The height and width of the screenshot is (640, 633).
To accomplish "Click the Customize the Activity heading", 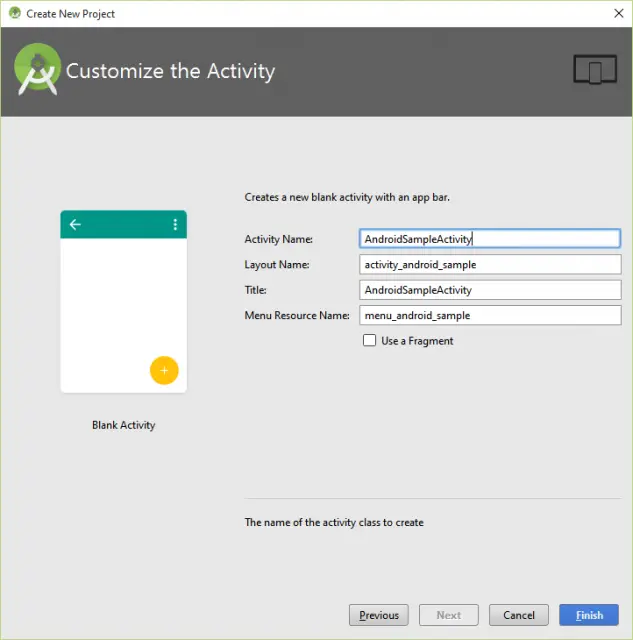I will [x=170, y=71].
